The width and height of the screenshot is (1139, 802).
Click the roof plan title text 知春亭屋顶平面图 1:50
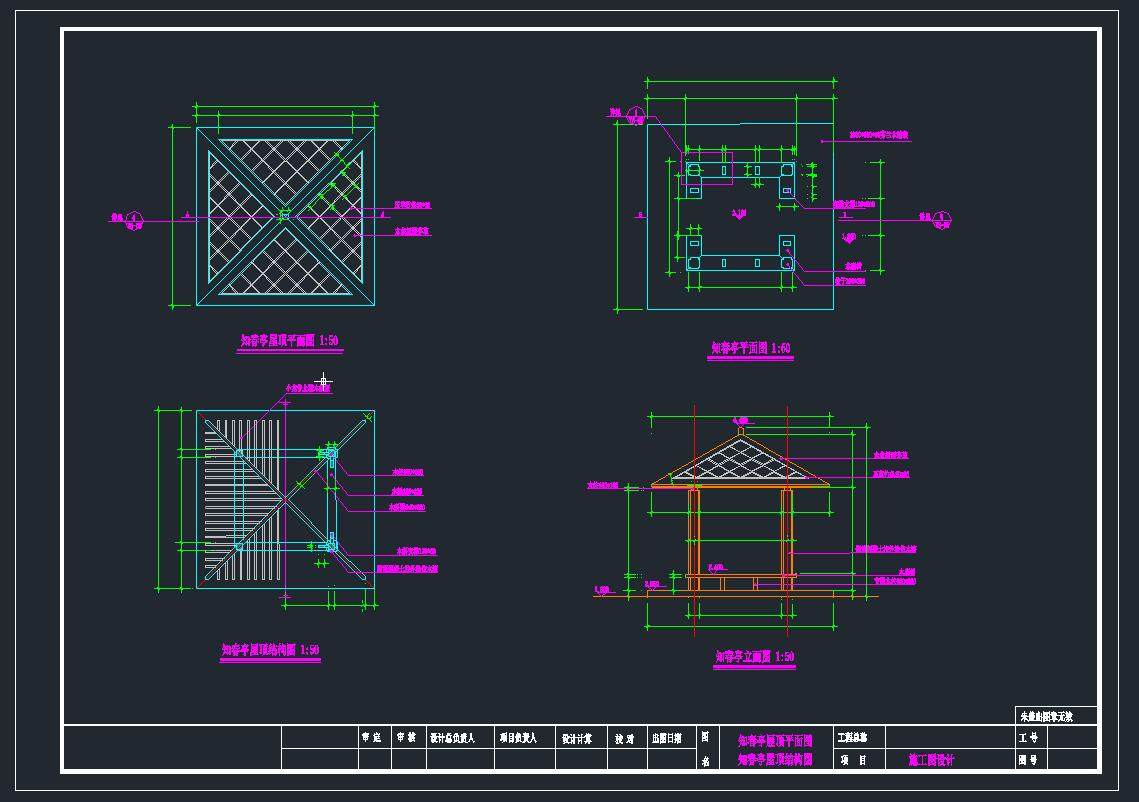pyautogui.click(x=289, y=341)
